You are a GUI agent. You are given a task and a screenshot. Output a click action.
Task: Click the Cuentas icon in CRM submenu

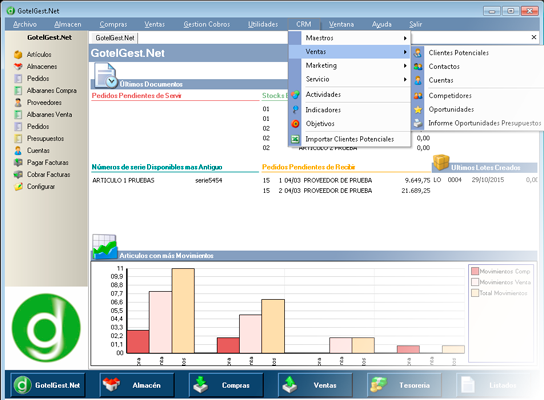(418, 80)
